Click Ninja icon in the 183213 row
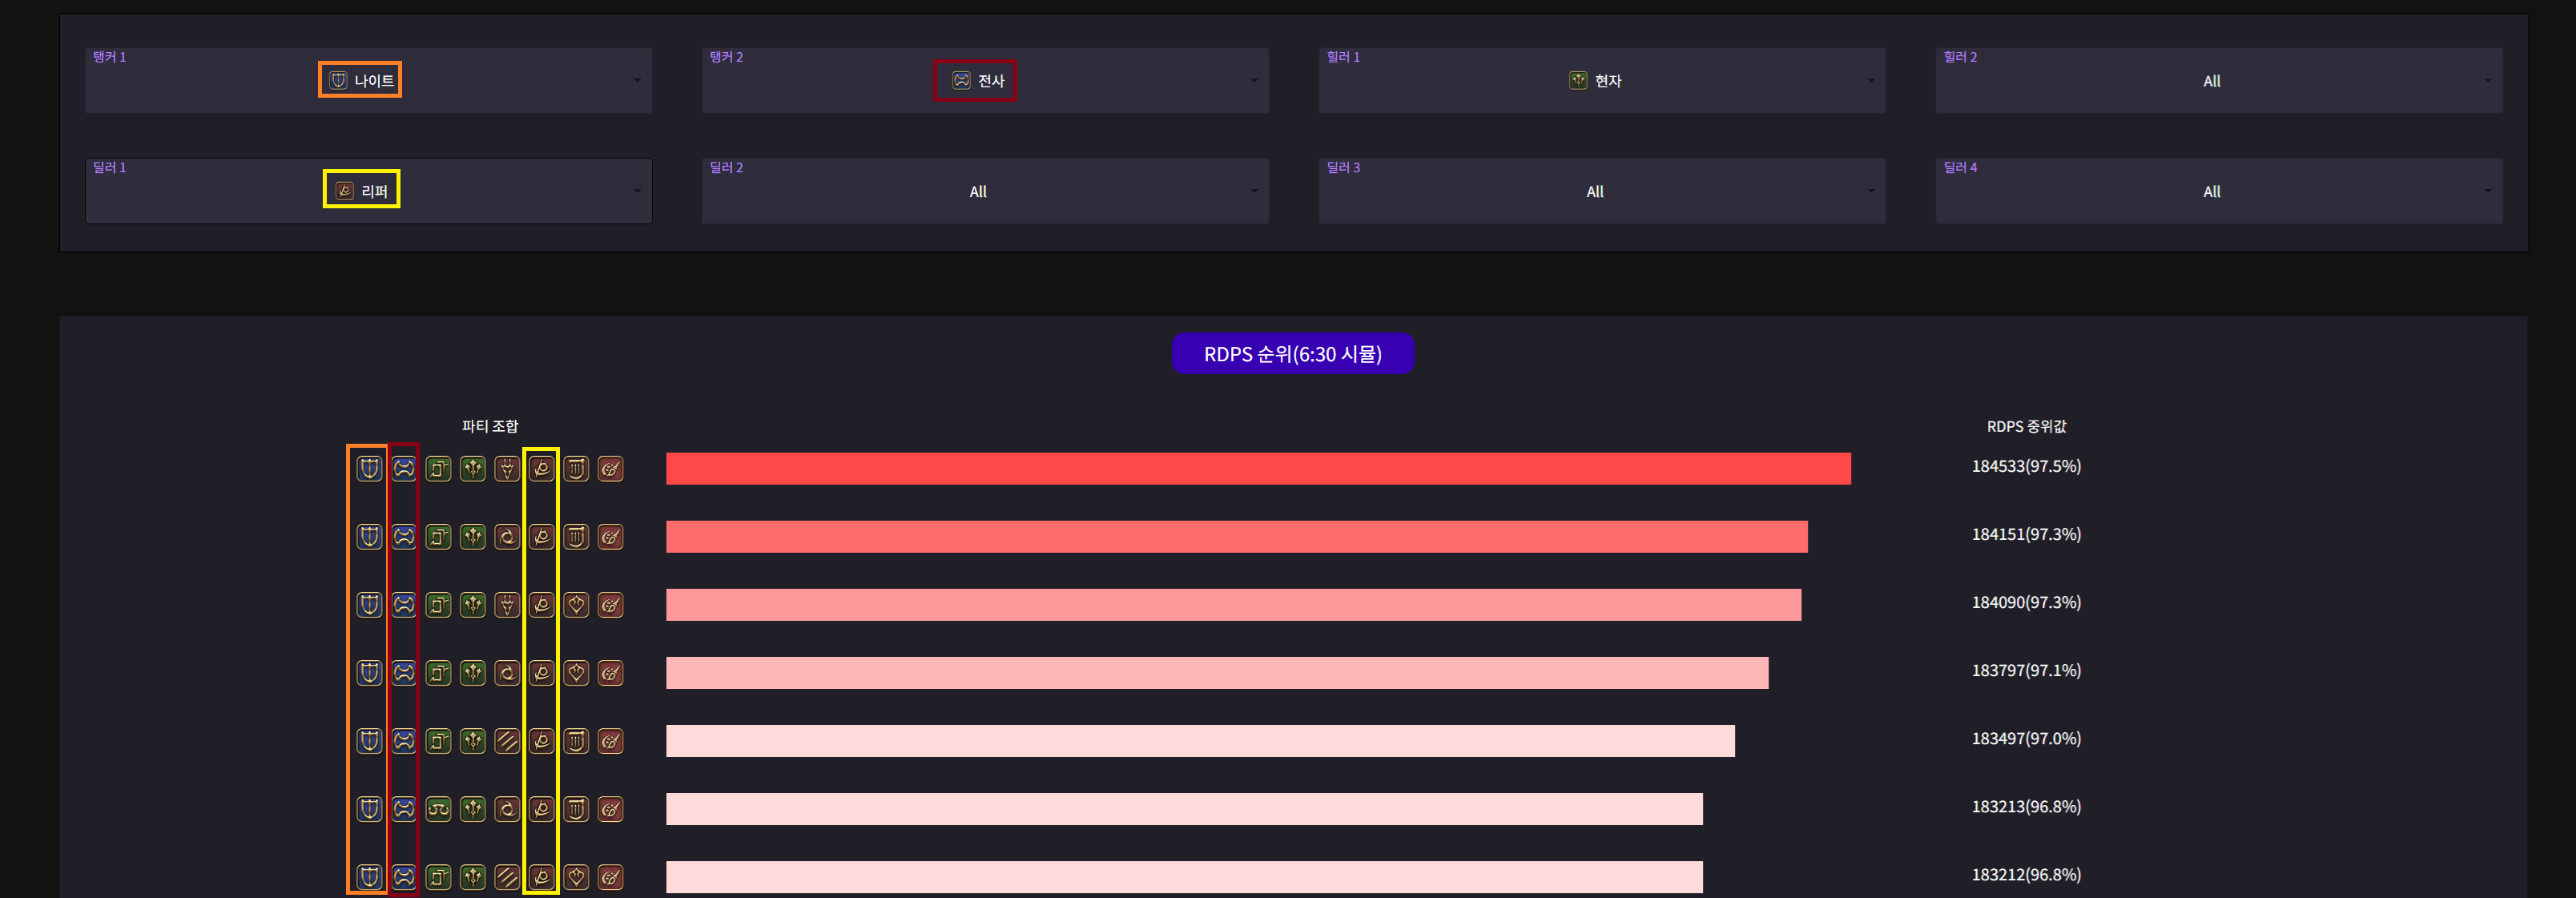 (x=507, y=808)
